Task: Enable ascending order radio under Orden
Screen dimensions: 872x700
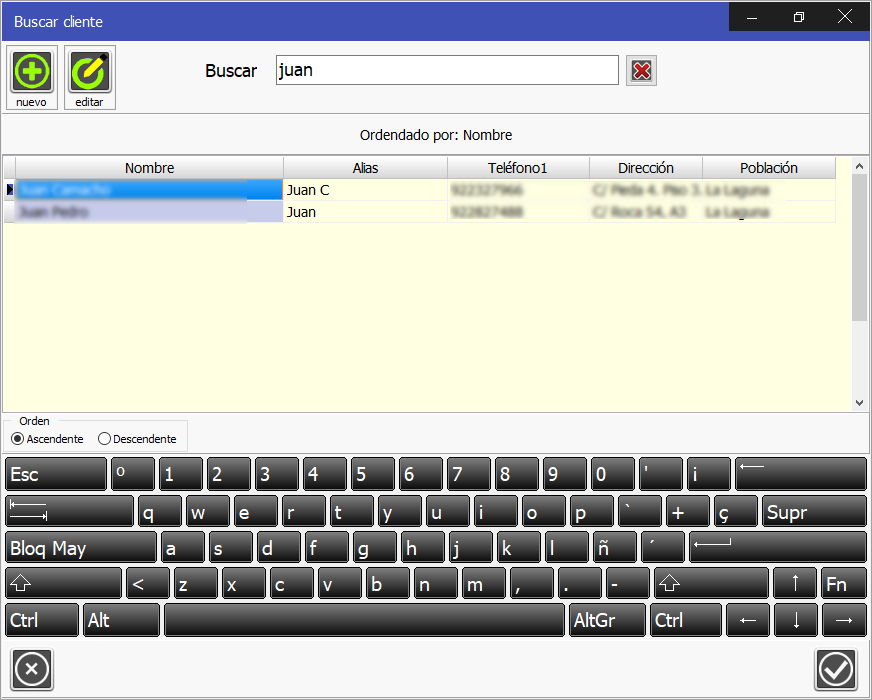Action: 17,439
